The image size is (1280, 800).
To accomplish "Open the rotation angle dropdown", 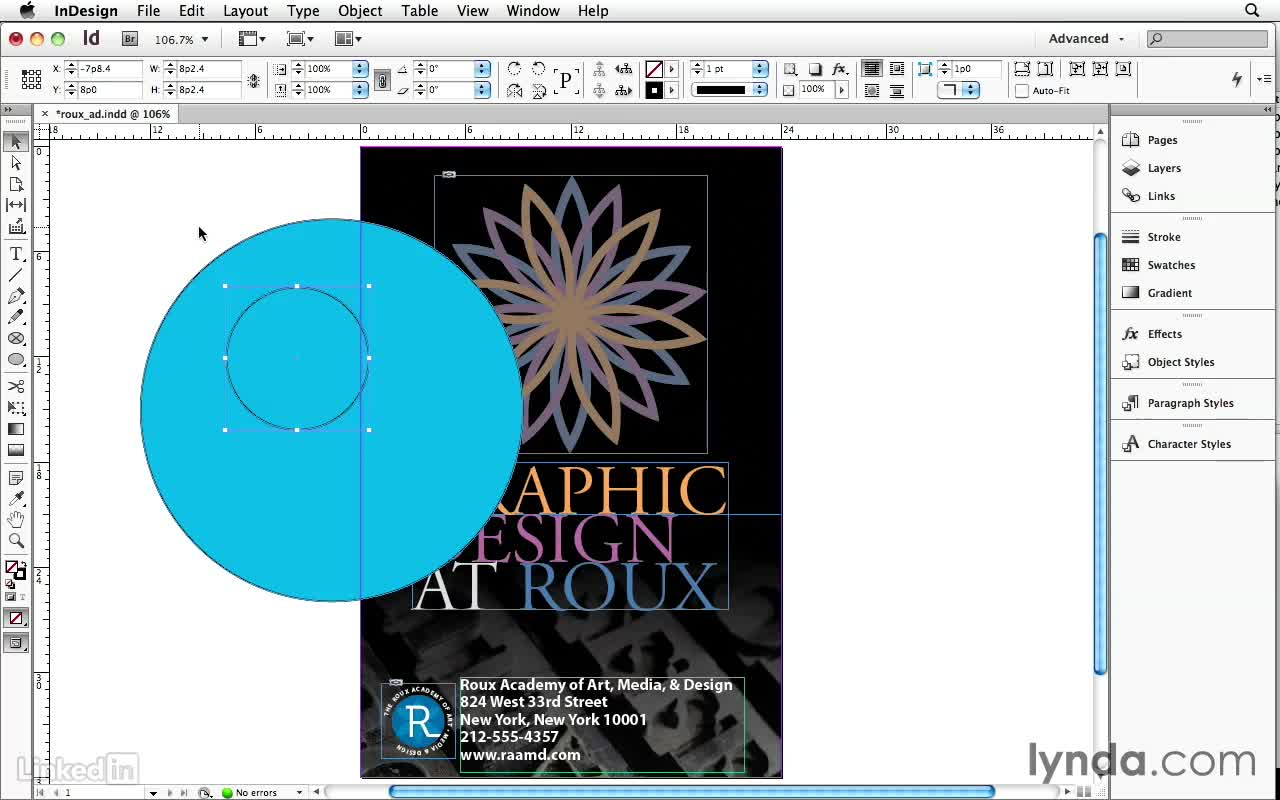I will [482, 69].
